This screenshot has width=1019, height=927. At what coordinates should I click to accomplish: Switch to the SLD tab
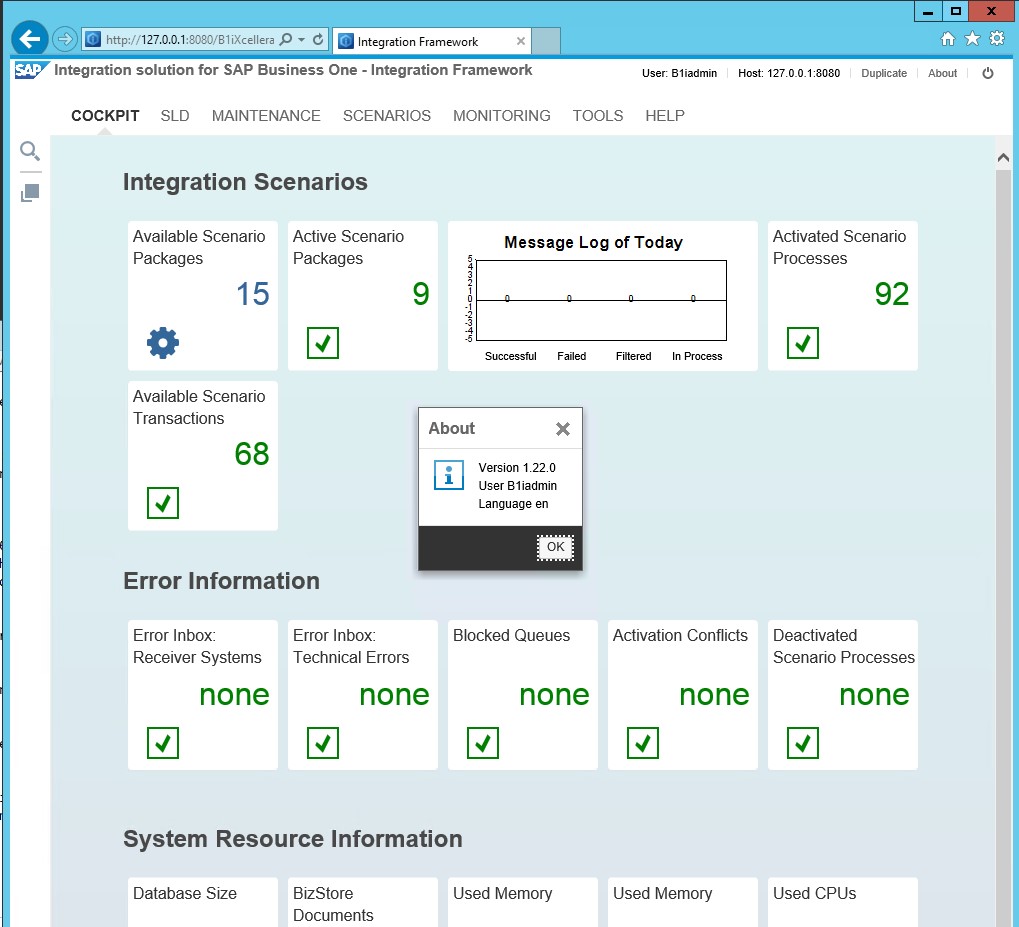coord(174,116)
